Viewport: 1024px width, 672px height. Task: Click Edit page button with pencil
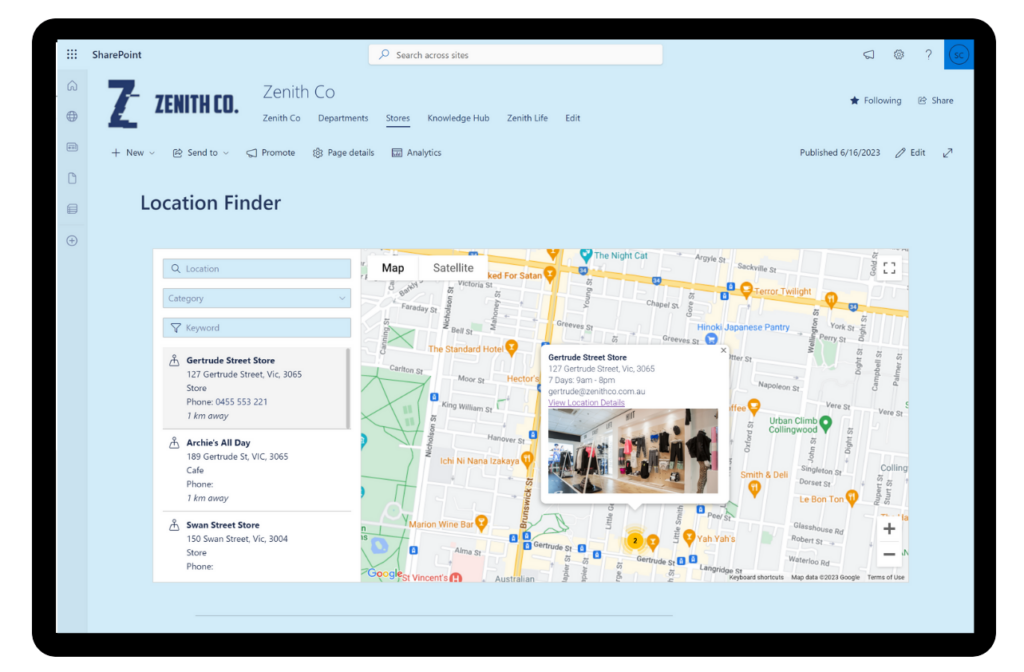coord(910,153)
